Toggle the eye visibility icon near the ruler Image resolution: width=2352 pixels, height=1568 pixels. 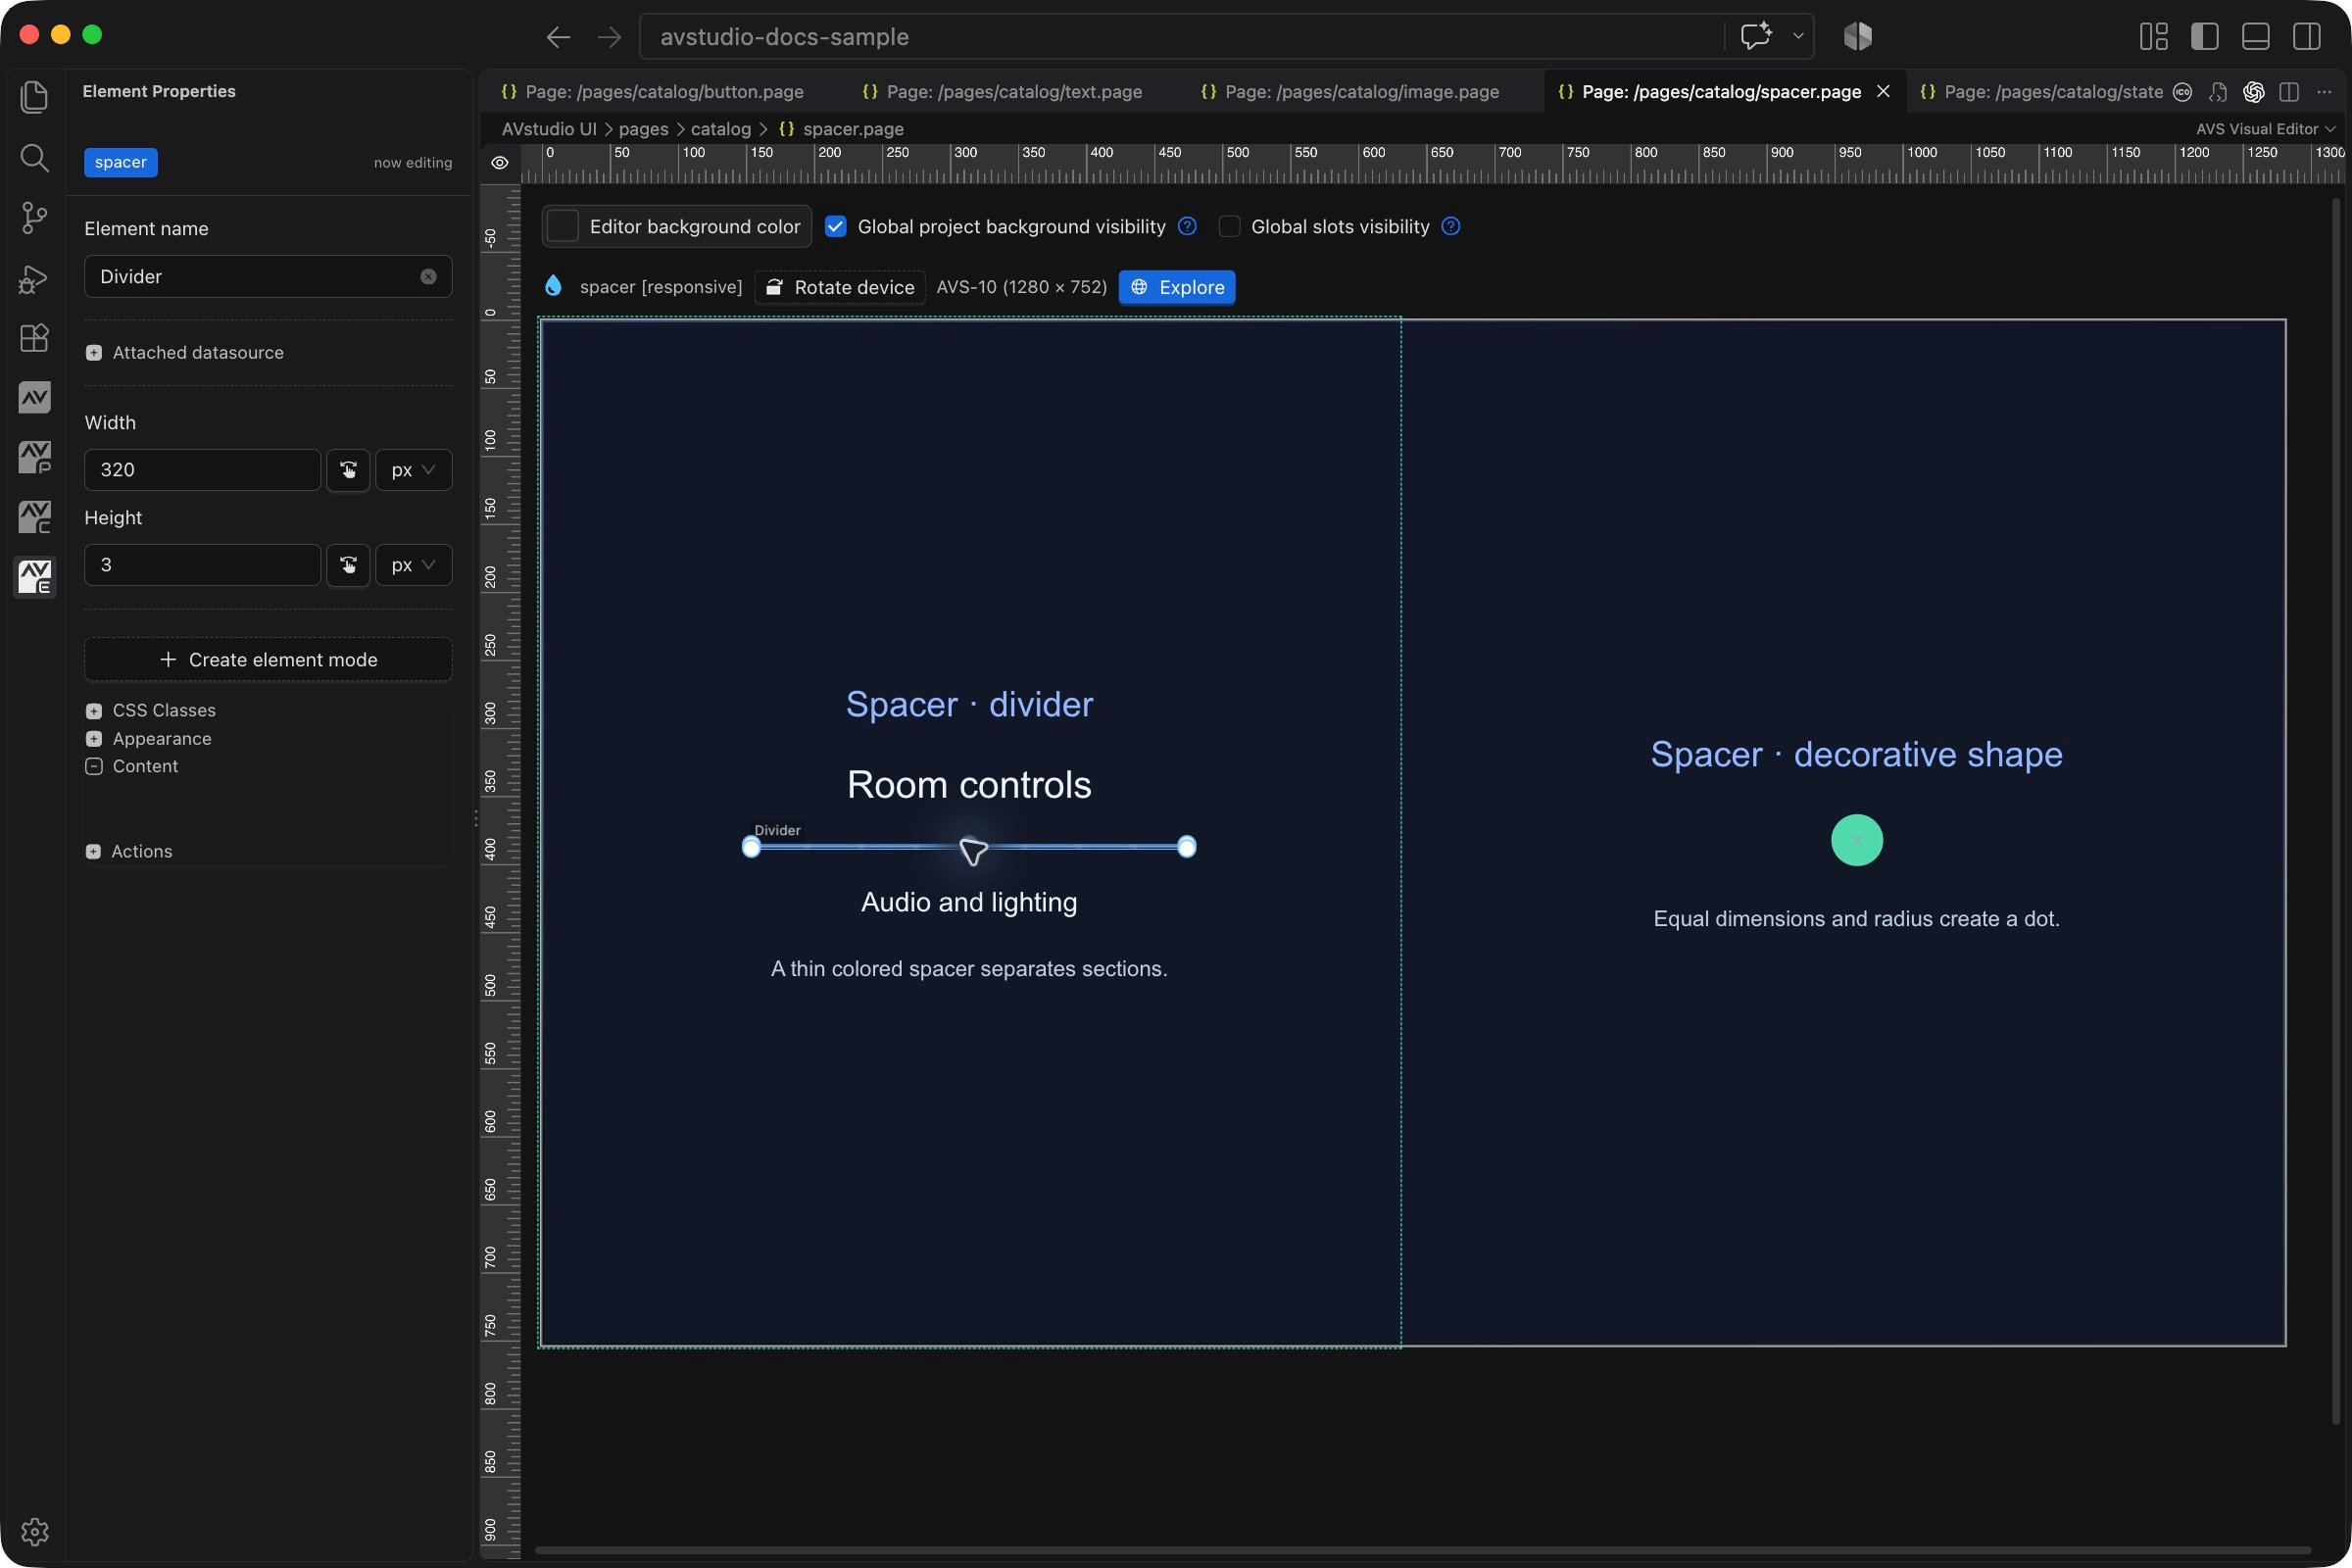coord(500,163)
